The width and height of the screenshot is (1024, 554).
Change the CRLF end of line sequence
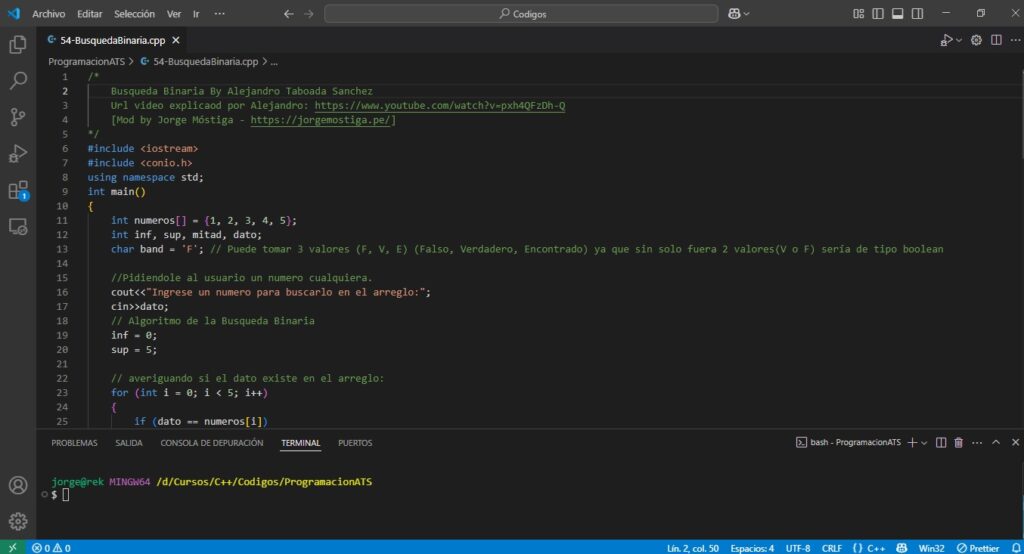coord(831,548)
